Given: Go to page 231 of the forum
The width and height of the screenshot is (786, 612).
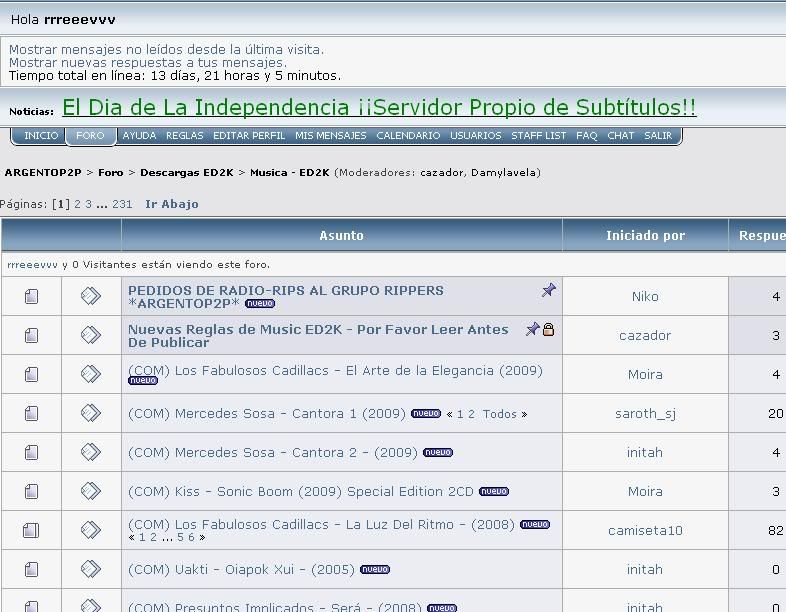Looking at the screenshot, I should 122,204.
